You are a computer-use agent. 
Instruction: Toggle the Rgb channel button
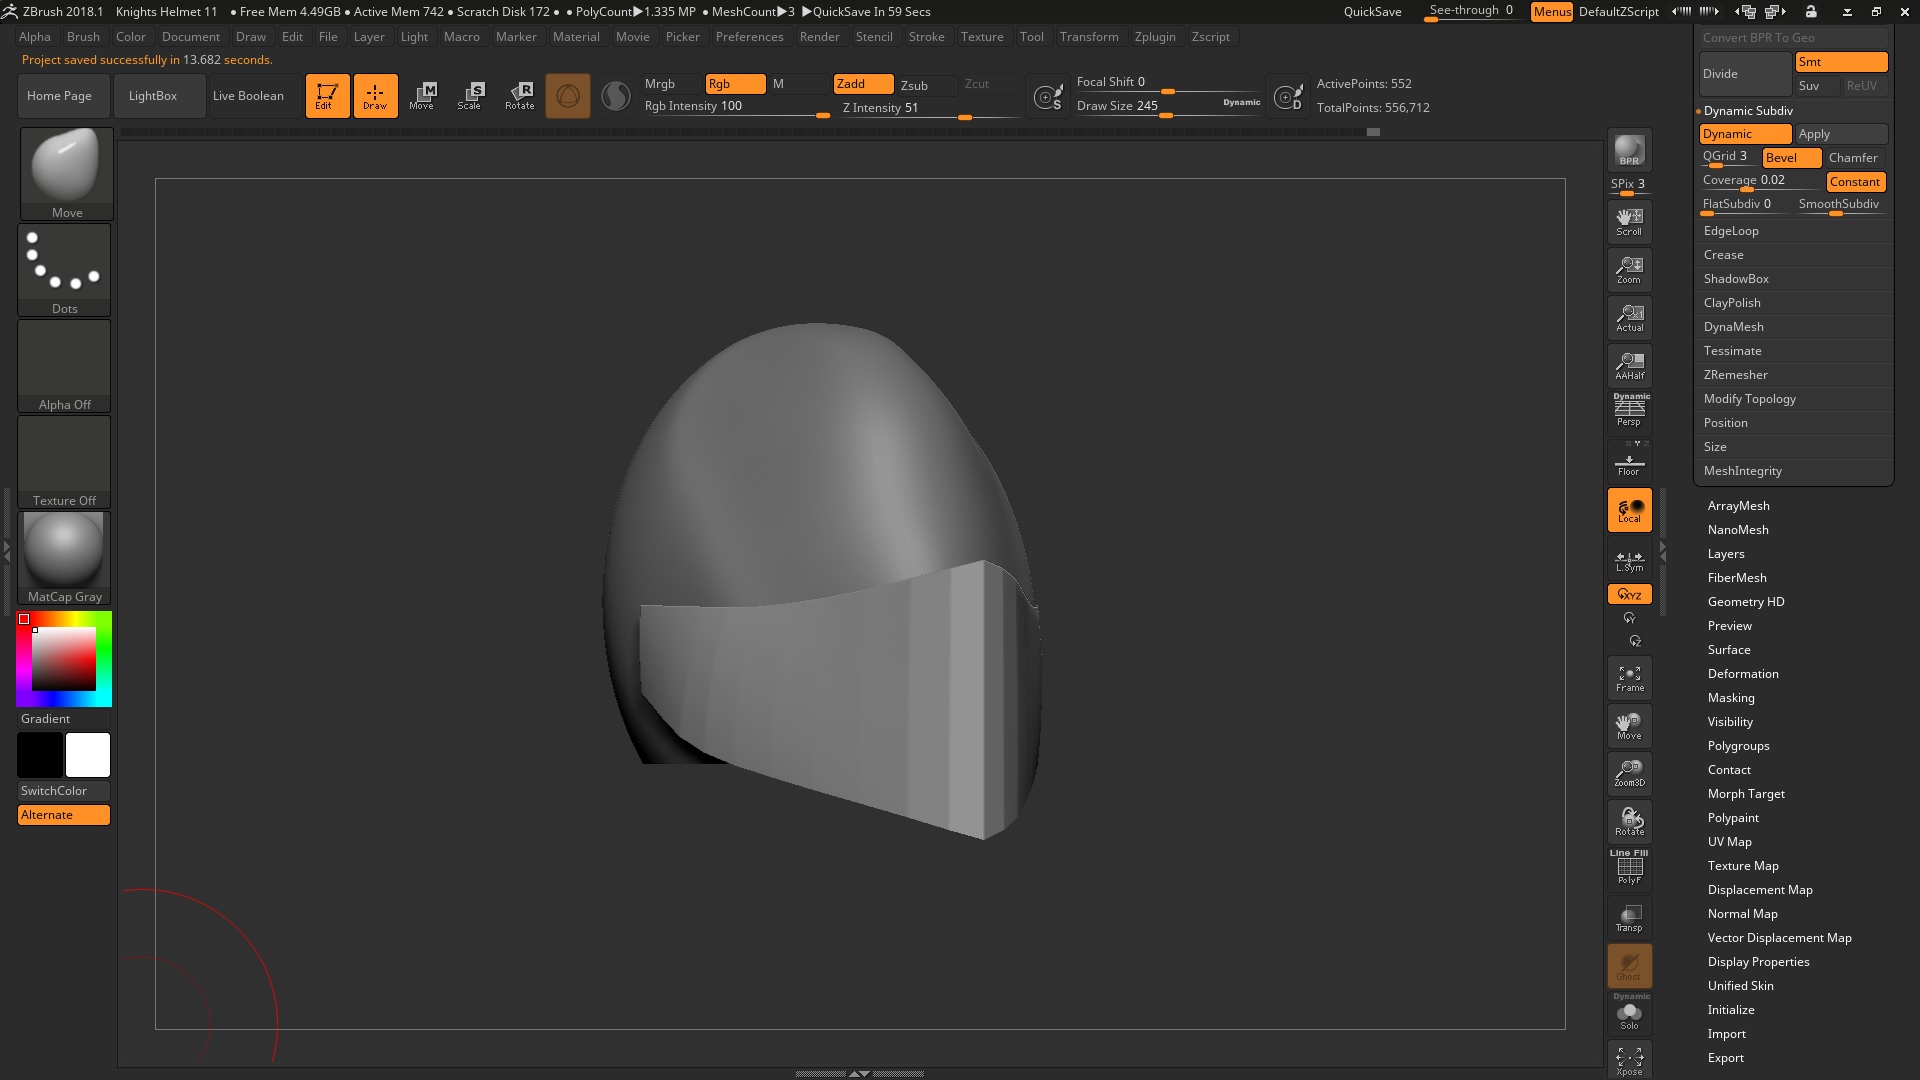735,84
